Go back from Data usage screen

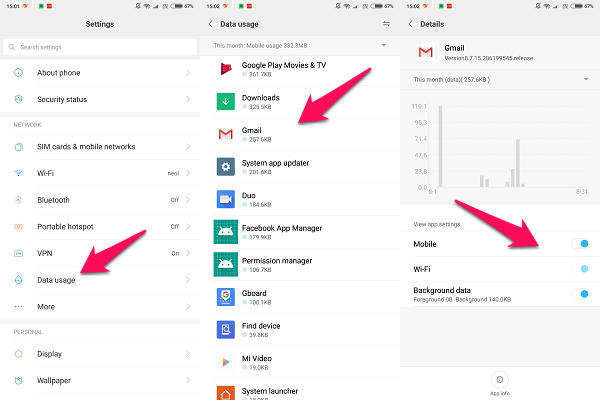(210, 24)
